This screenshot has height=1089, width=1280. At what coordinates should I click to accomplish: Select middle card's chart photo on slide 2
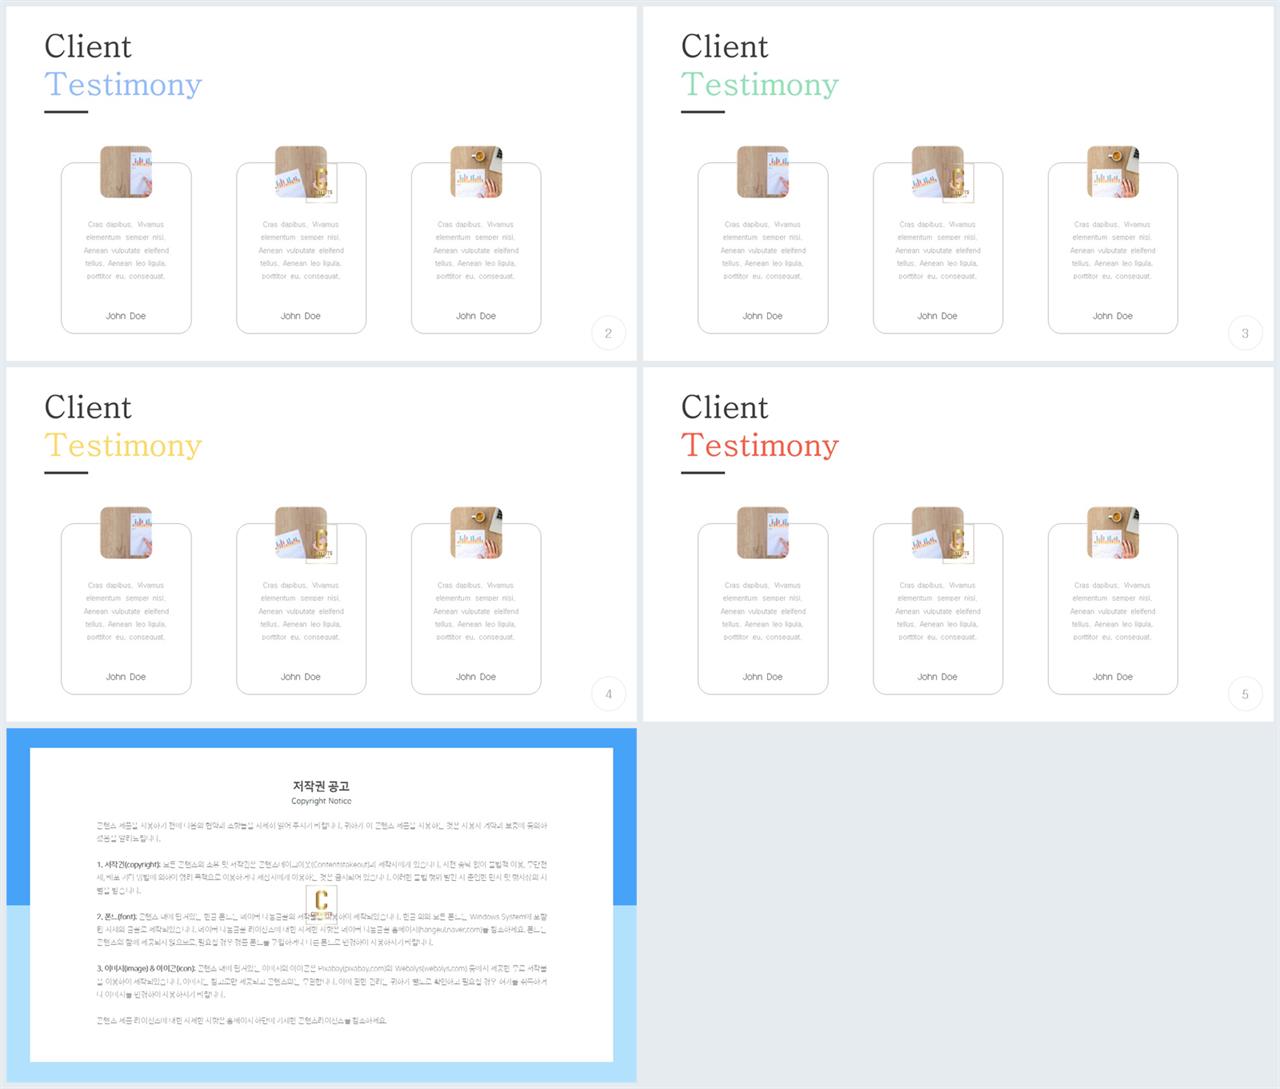coord(301,172)
